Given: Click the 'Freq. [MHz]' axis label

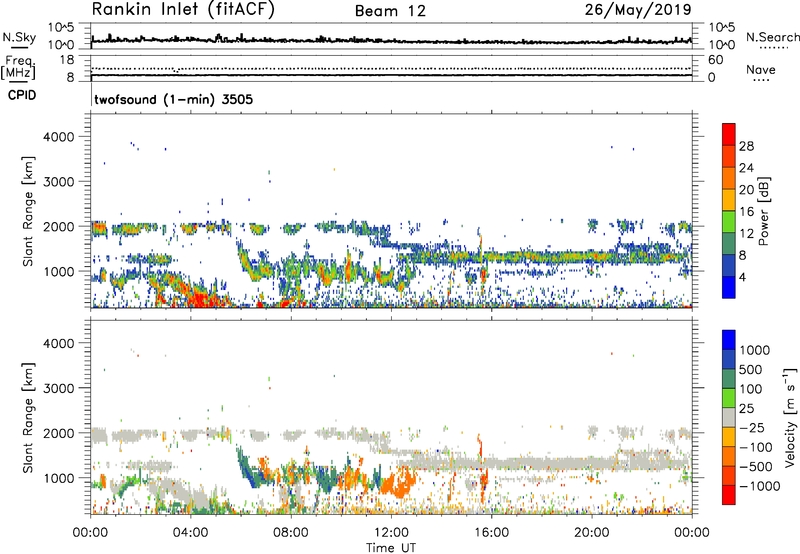Looking at the screenshot, I should 18,68.
